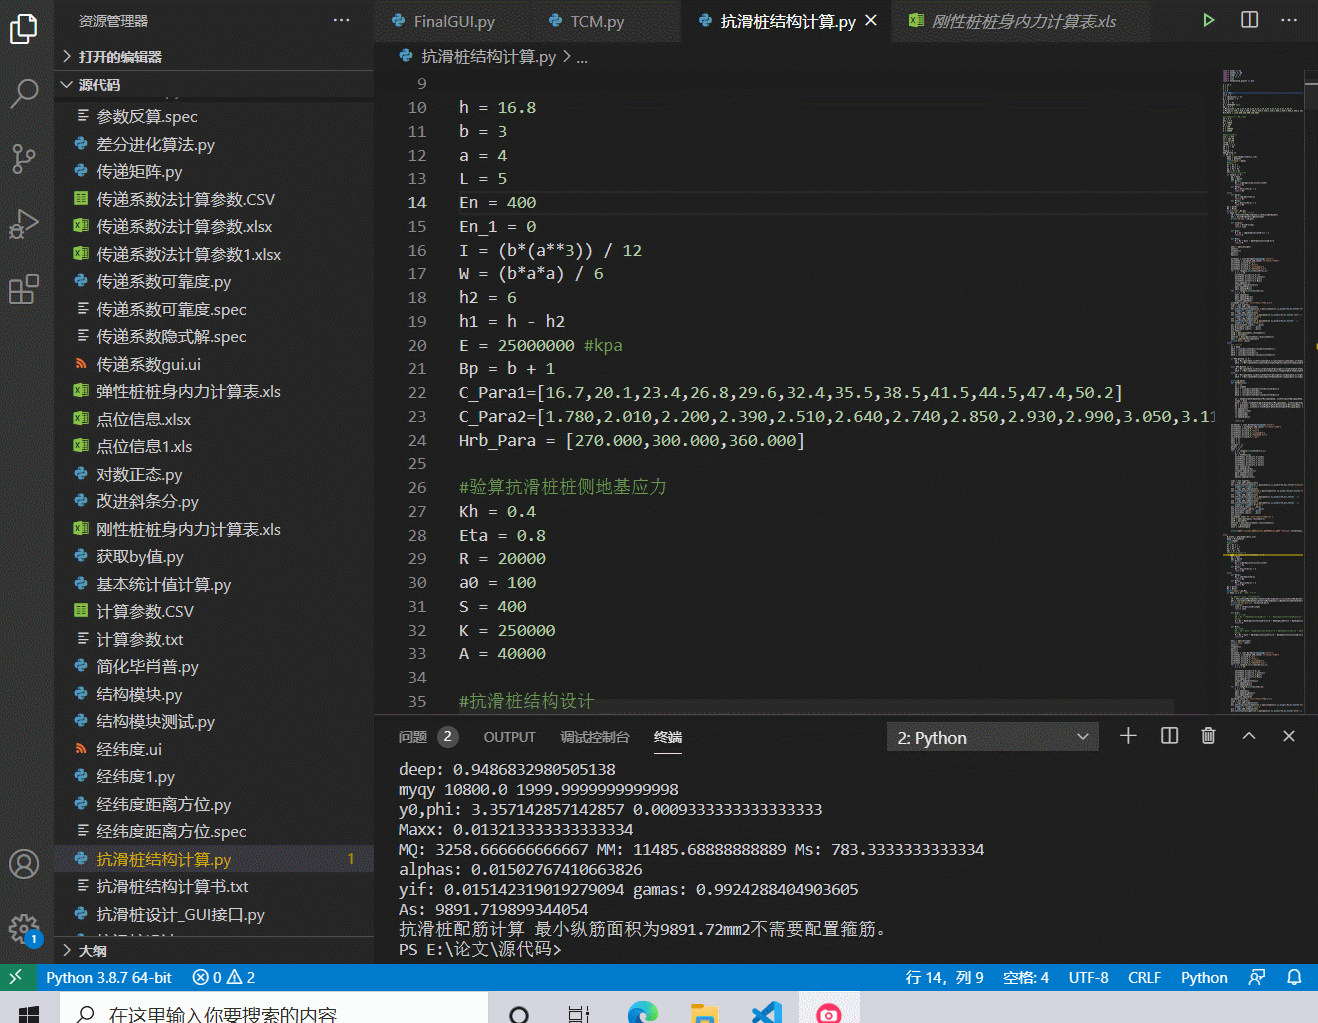
Task: Open the Source Control view
Action: pyautogui.click(x=24, y=159)
